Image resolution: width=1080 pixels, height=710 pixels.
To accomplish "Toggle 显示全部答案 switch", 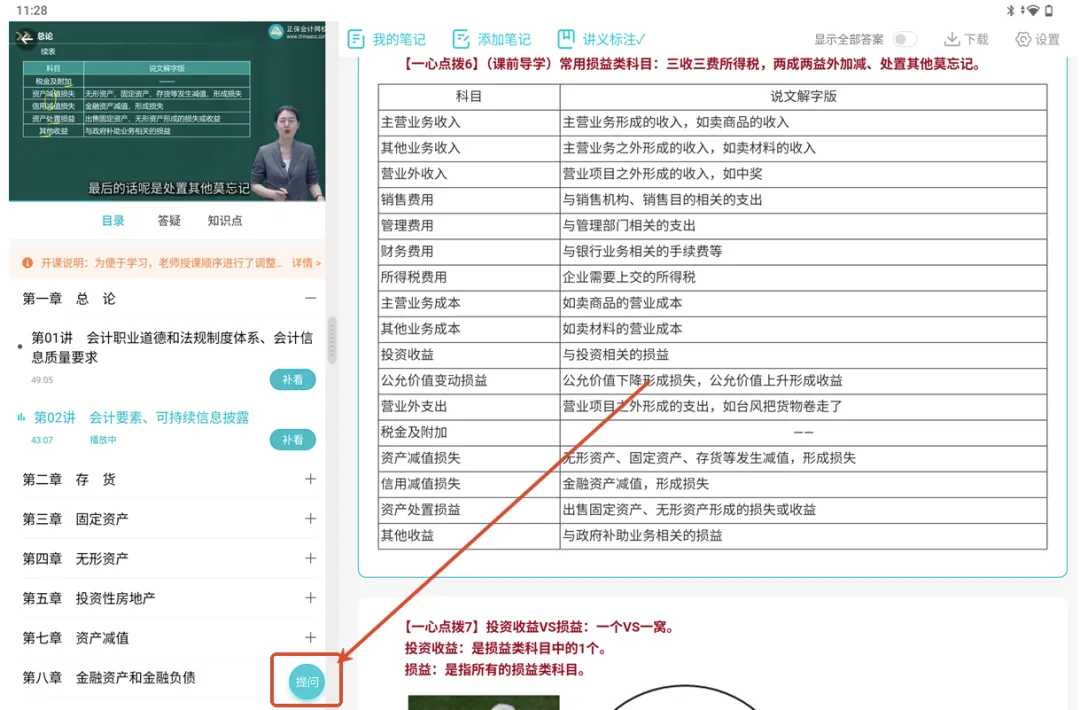I will click(x=904, y=39).
